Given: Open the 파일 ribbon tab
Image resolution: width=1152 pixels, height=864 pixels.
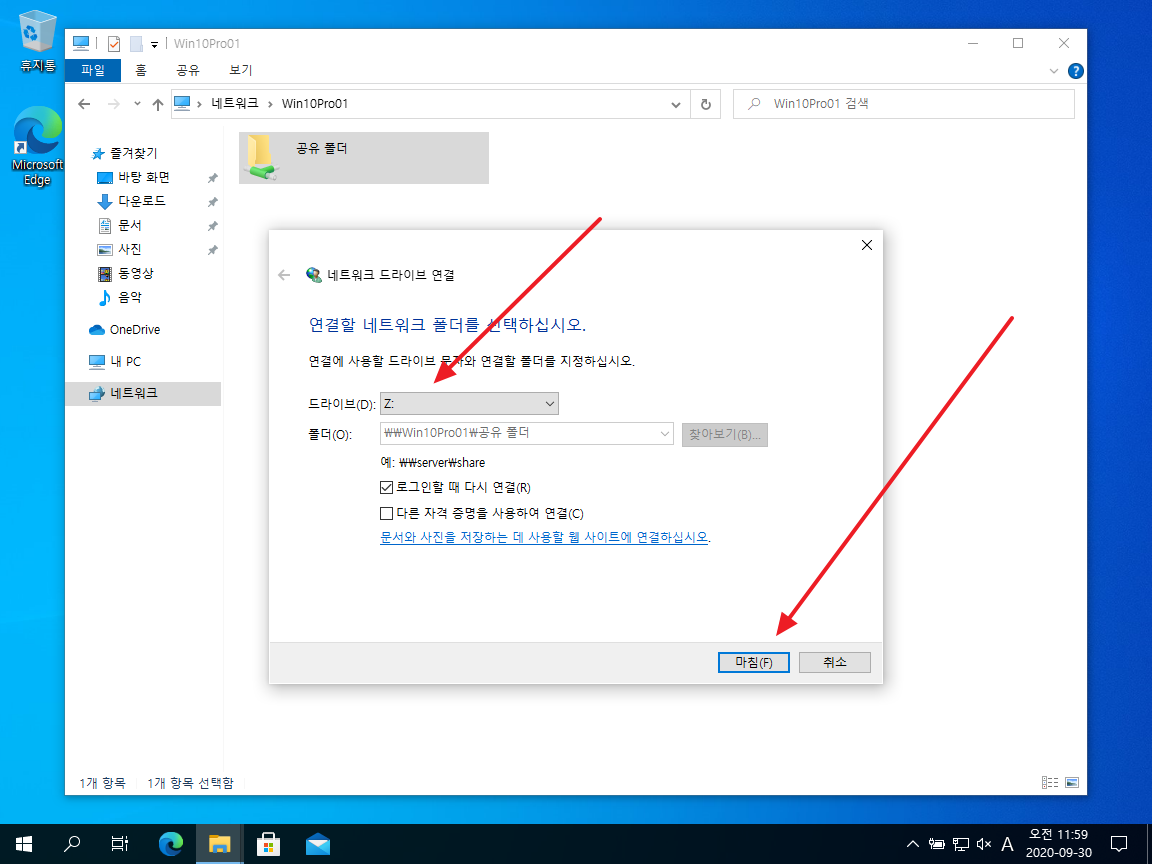Looking at the screenshot, I should coord(93,70).
